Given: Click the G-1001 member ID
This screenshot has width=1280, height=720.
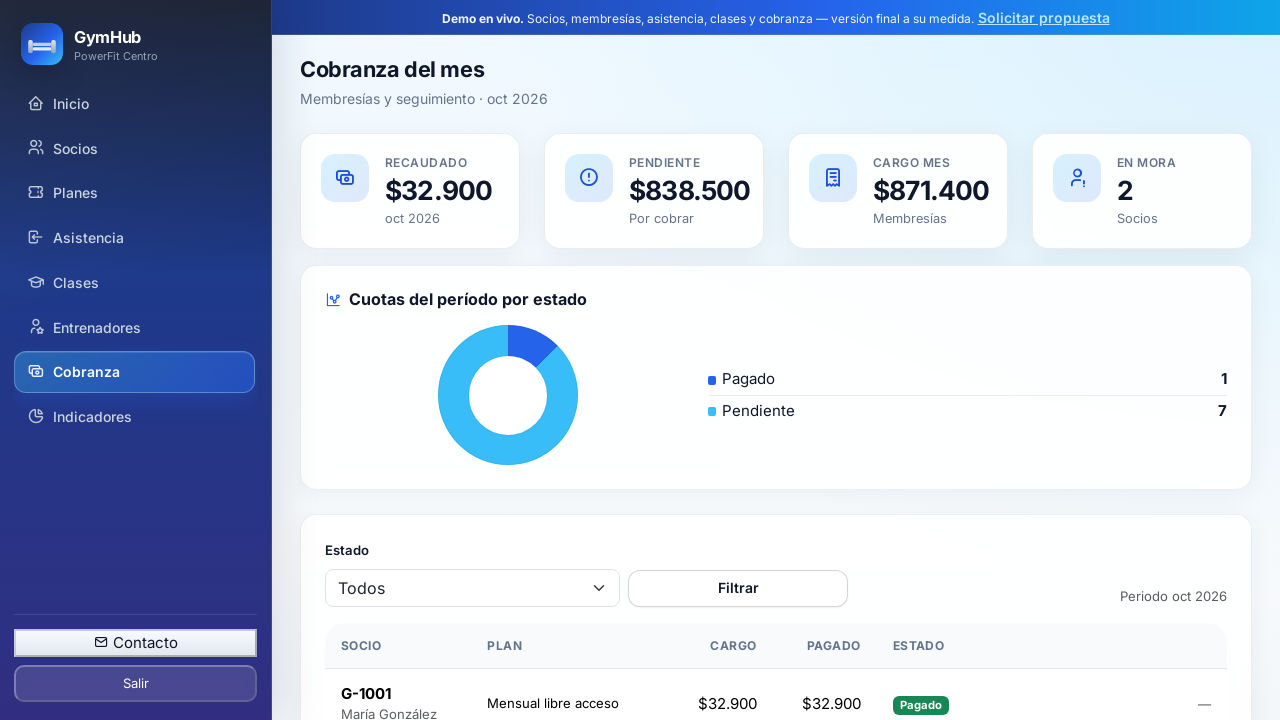Looking at the screenshot, I should coord(366,694).
